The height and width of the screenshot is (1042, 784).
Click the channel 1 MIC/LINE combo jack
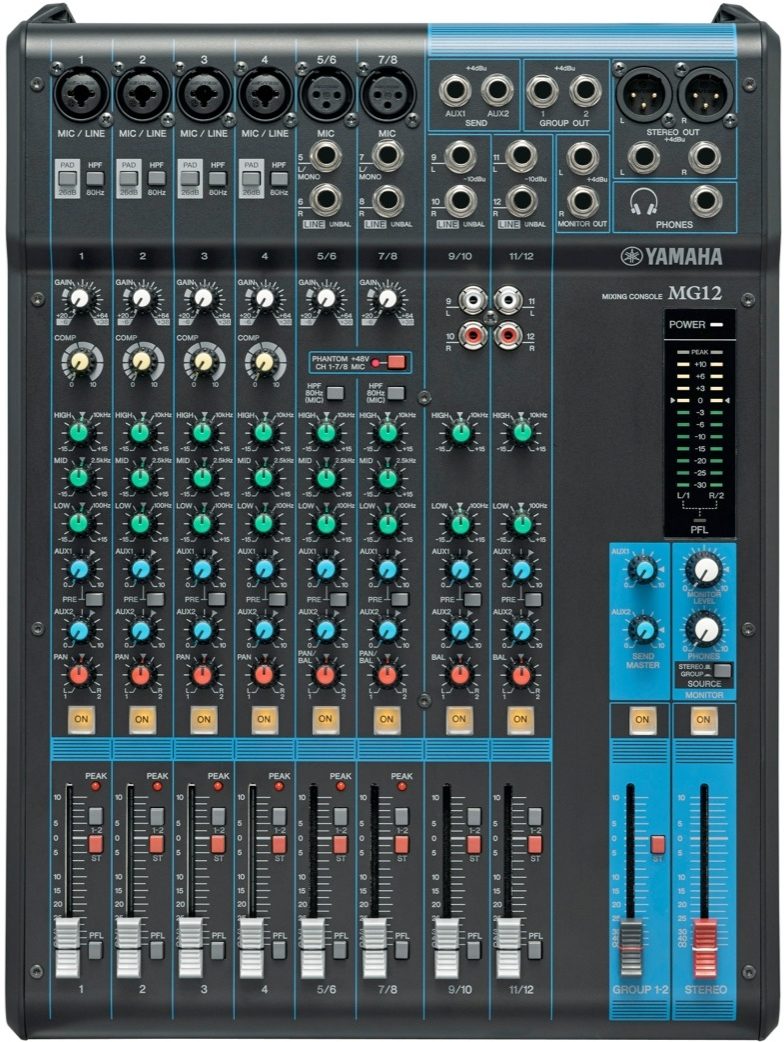(81, 94)
